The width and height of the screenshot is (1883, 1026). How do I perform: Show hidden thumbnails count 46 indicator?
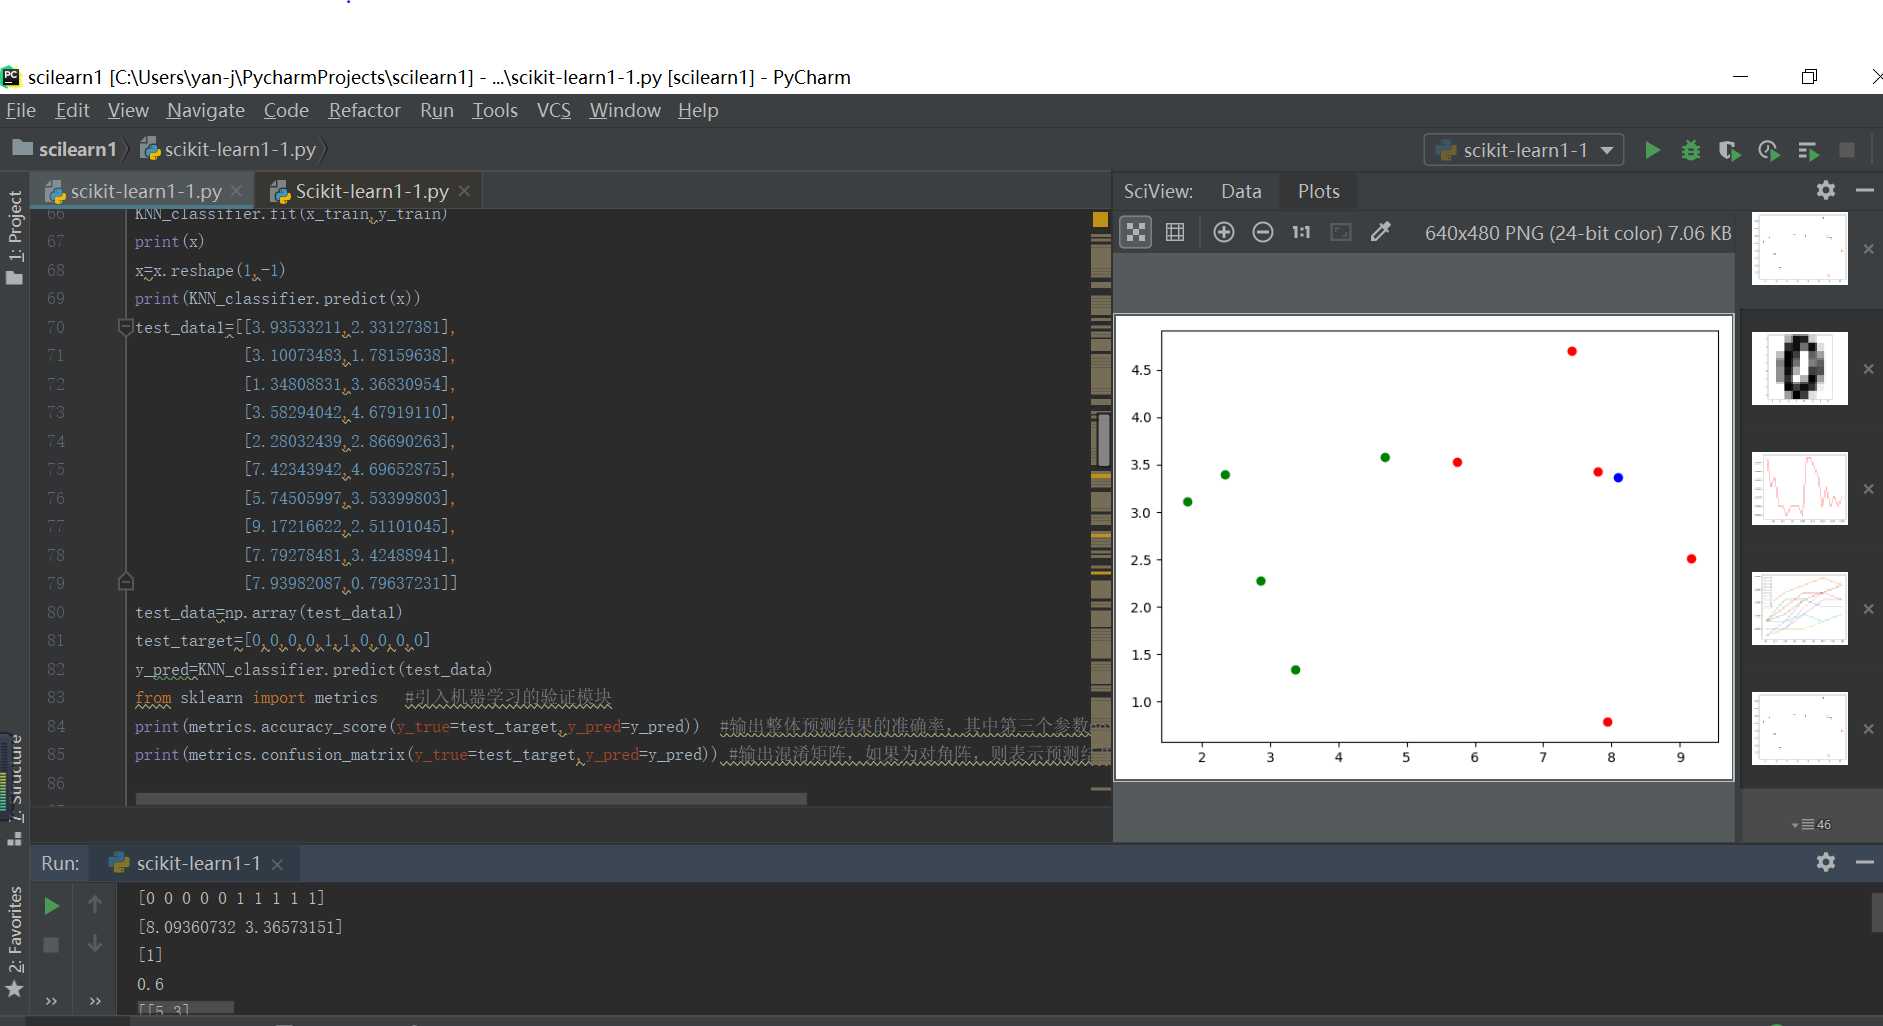(x=1812, y=824)
